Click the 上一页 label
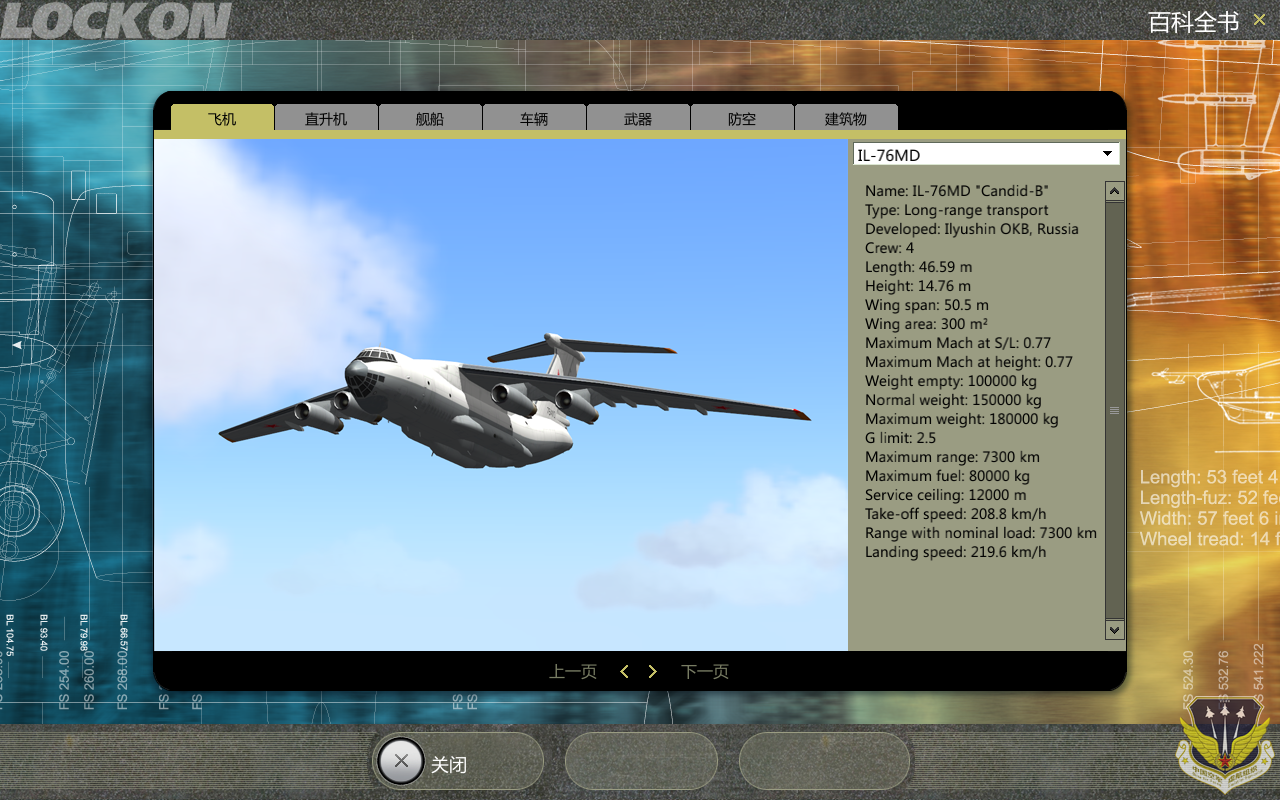This screenshot has height=800, width=1280. coord(573,672)
